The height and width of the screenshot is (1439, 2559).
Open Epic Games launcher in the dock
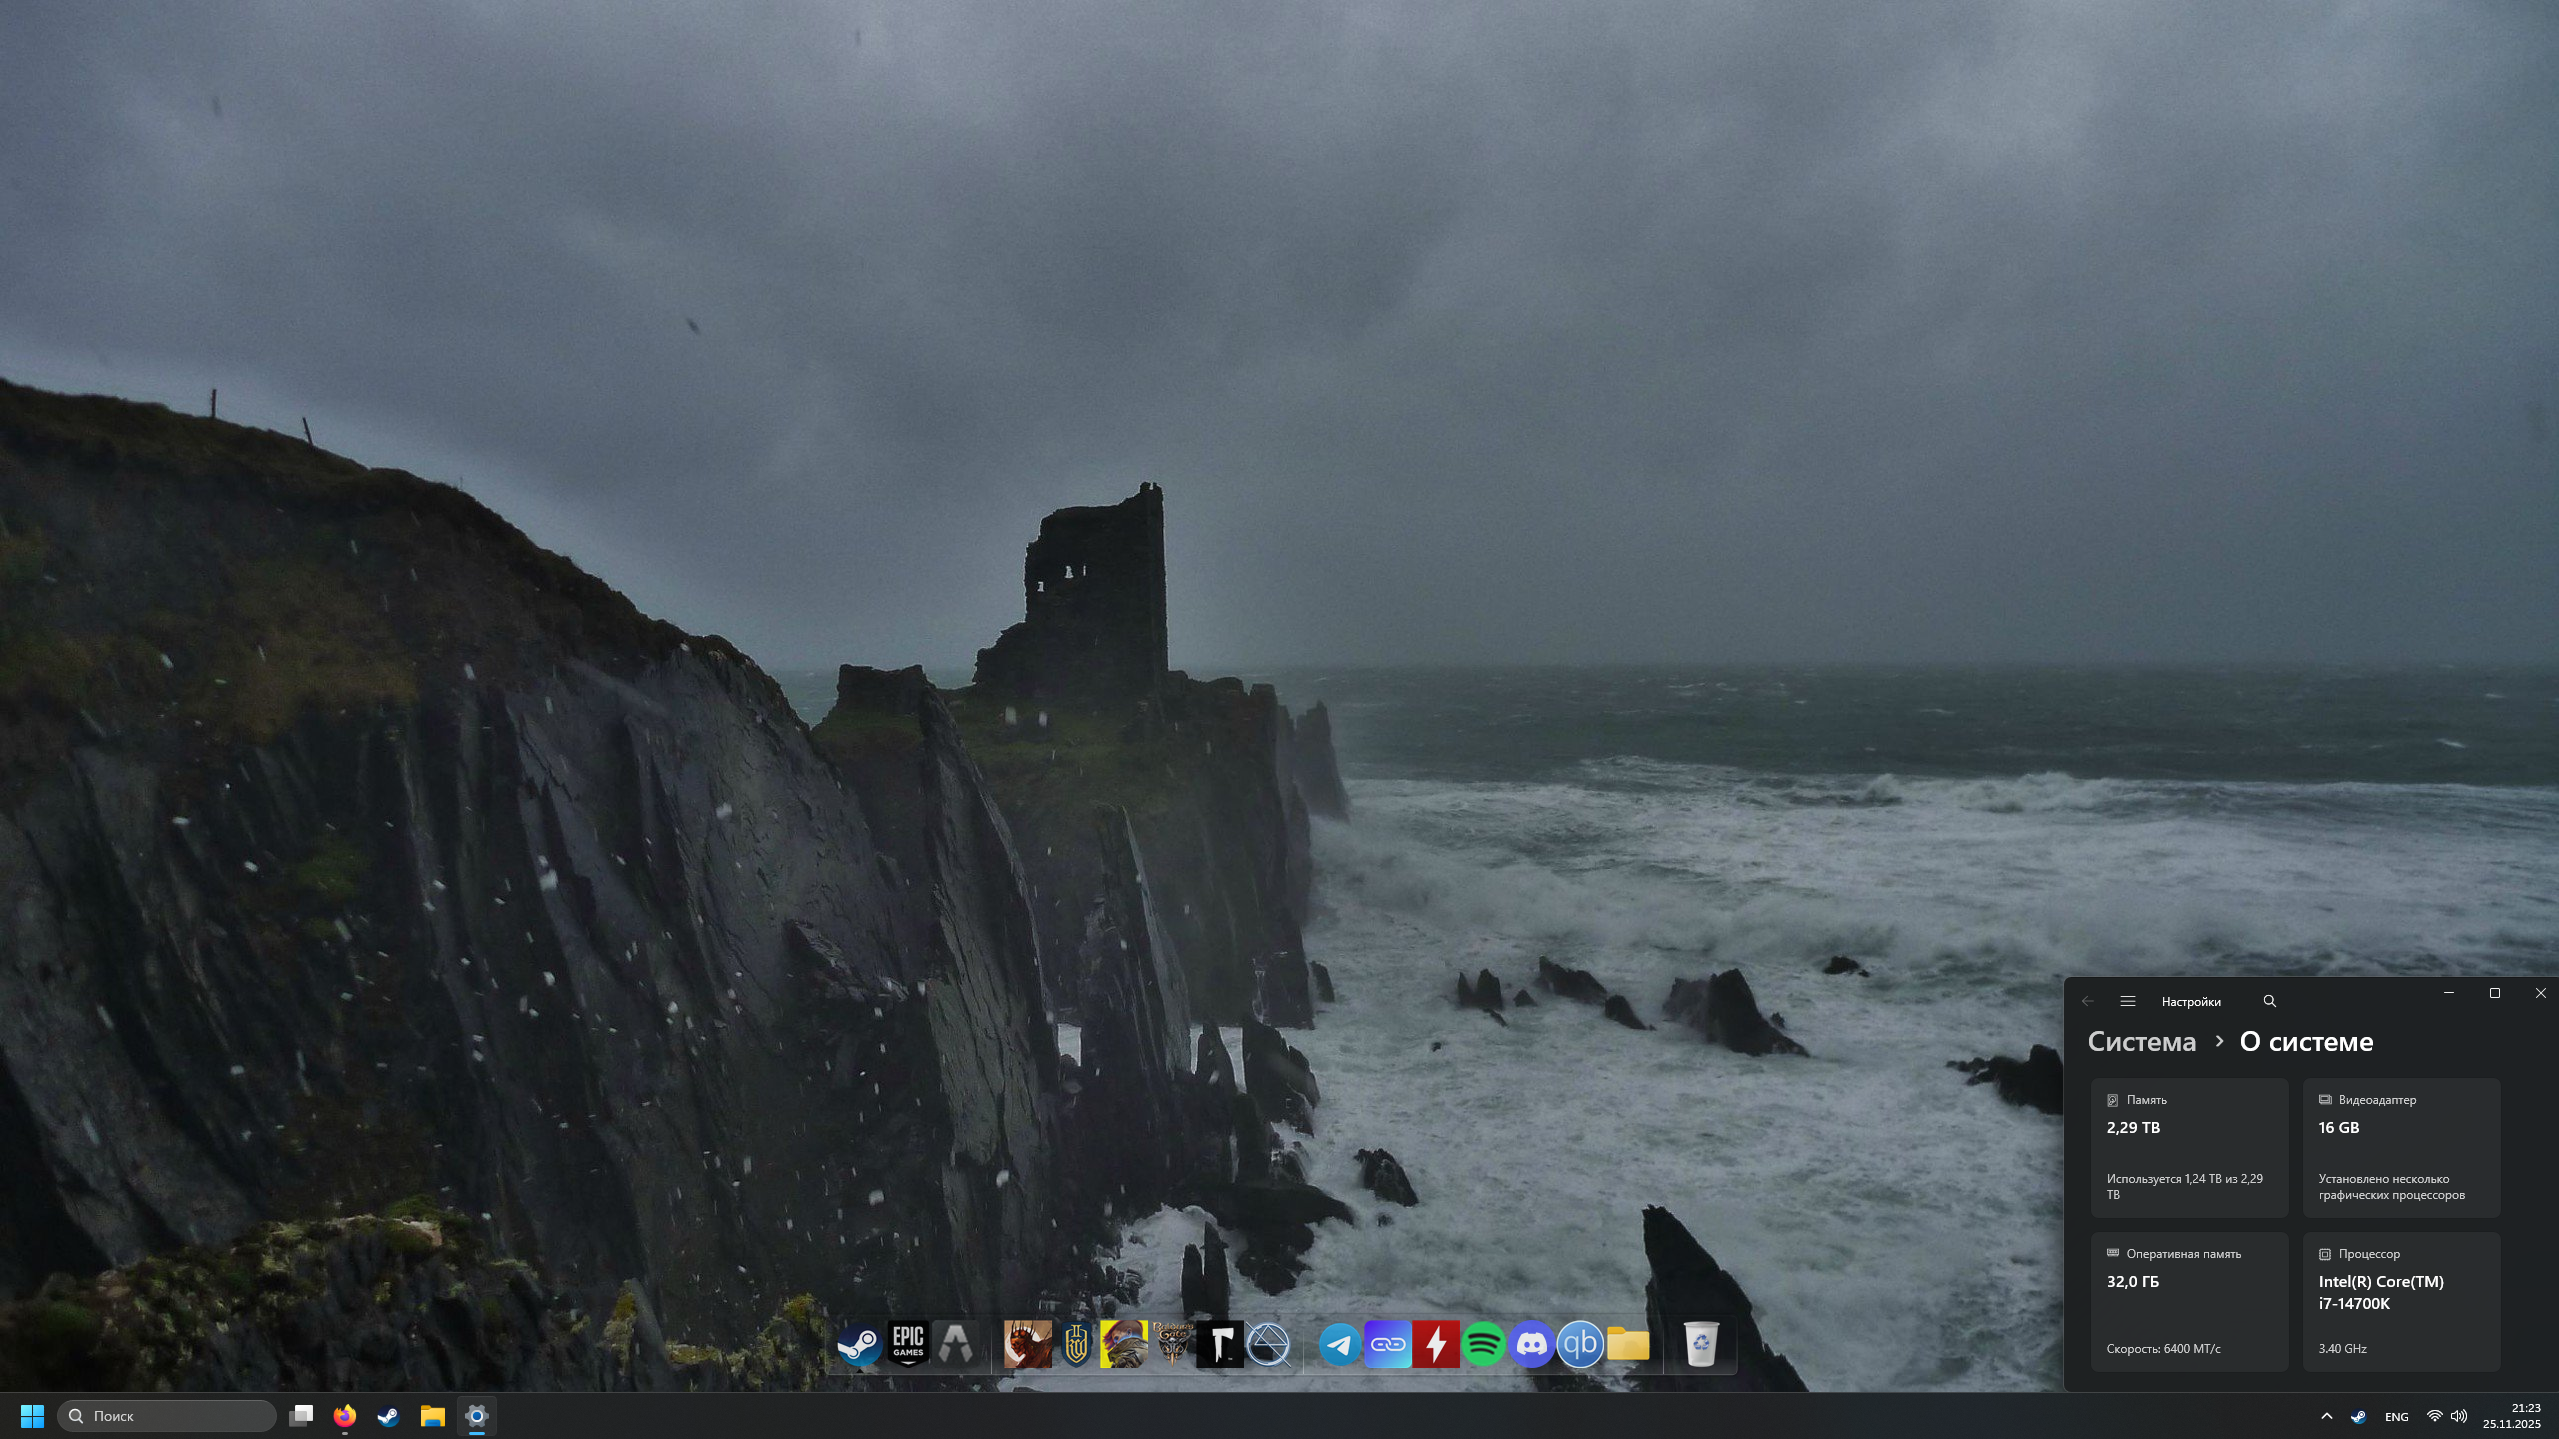pyautogui.click(x=908, y=1344)
